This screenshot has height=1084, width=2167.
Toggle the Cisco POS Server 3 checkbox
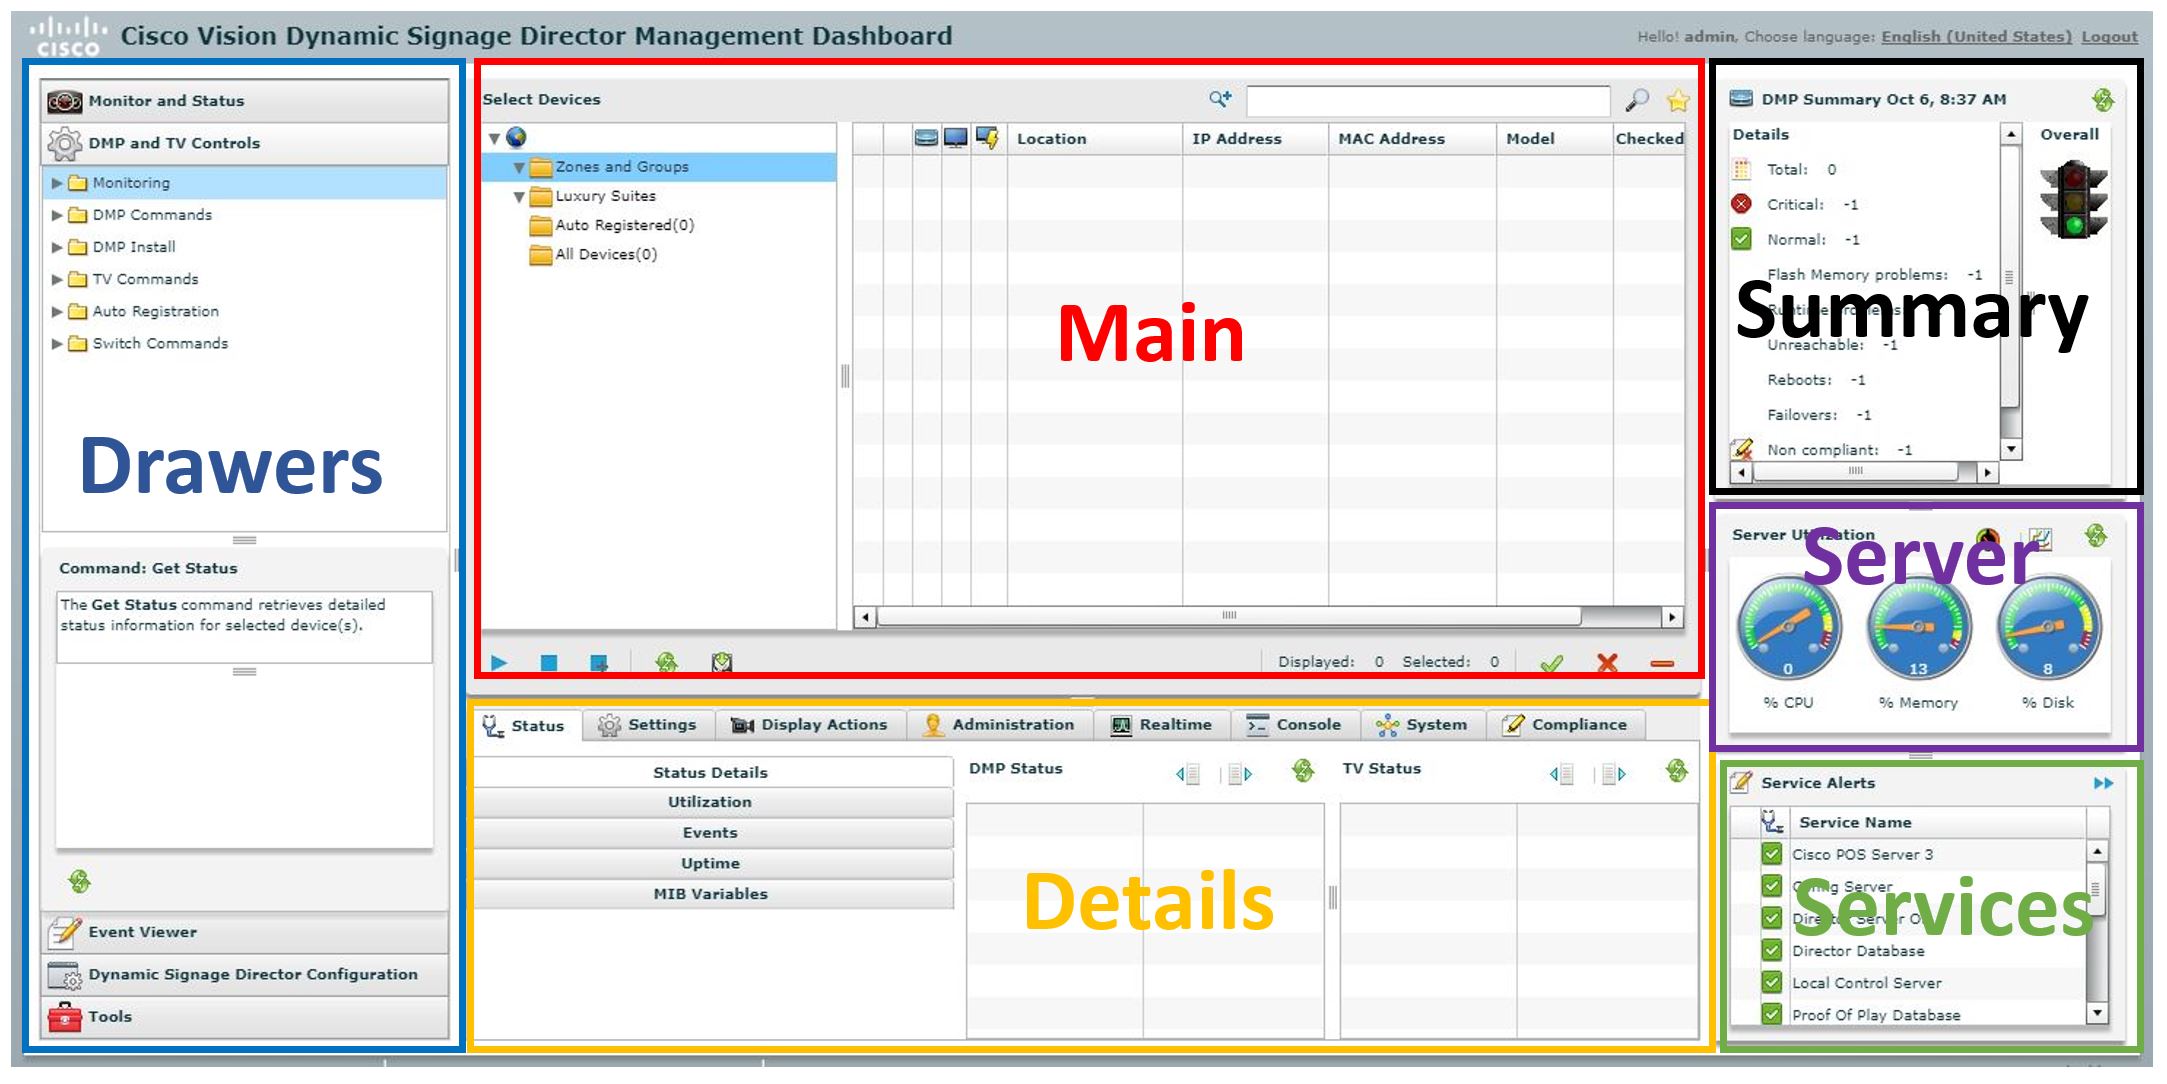point(1772,854)
